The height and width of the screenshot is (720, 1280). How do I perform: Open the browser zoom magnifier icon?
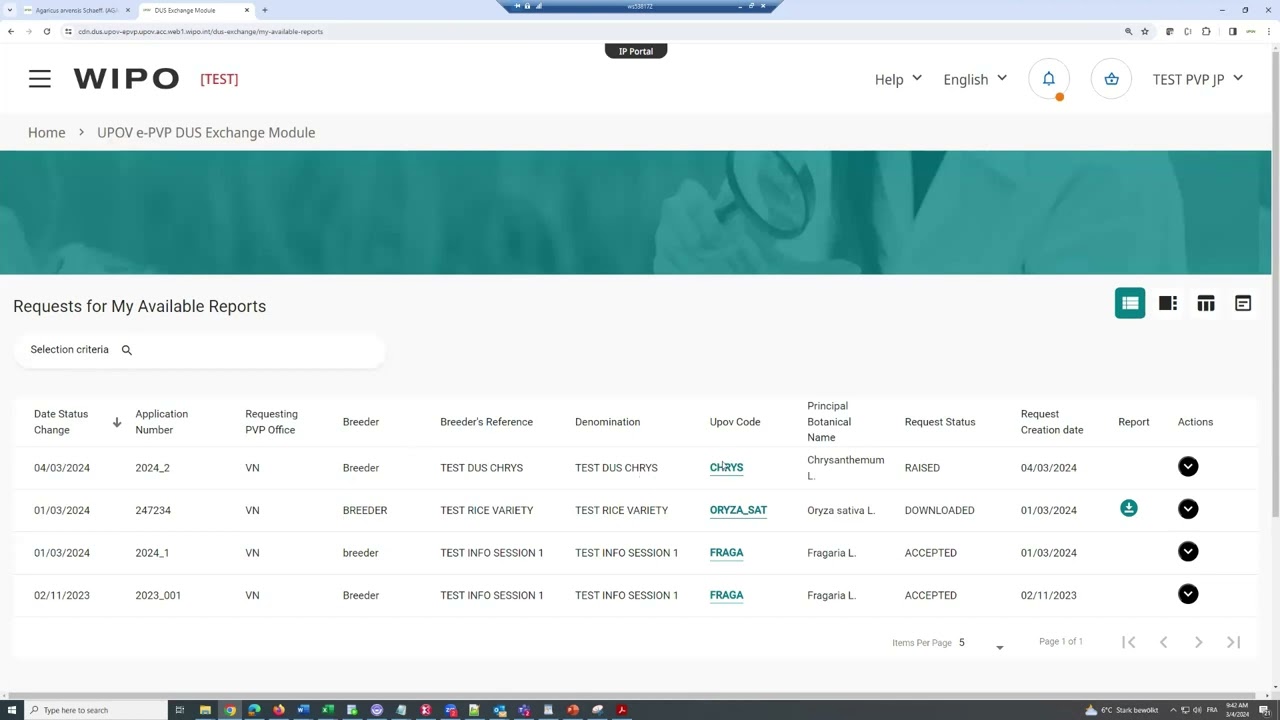[1129, 31]
